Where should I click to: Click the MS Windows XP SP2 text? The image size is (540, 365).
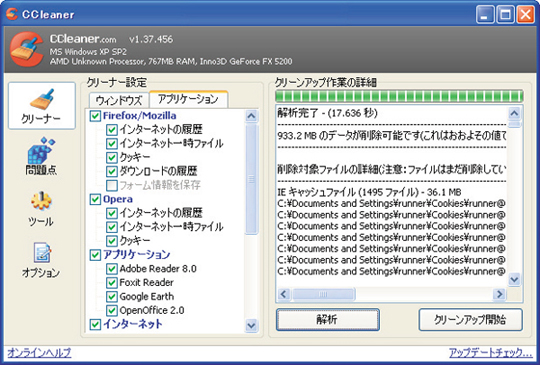click(88, 52)
